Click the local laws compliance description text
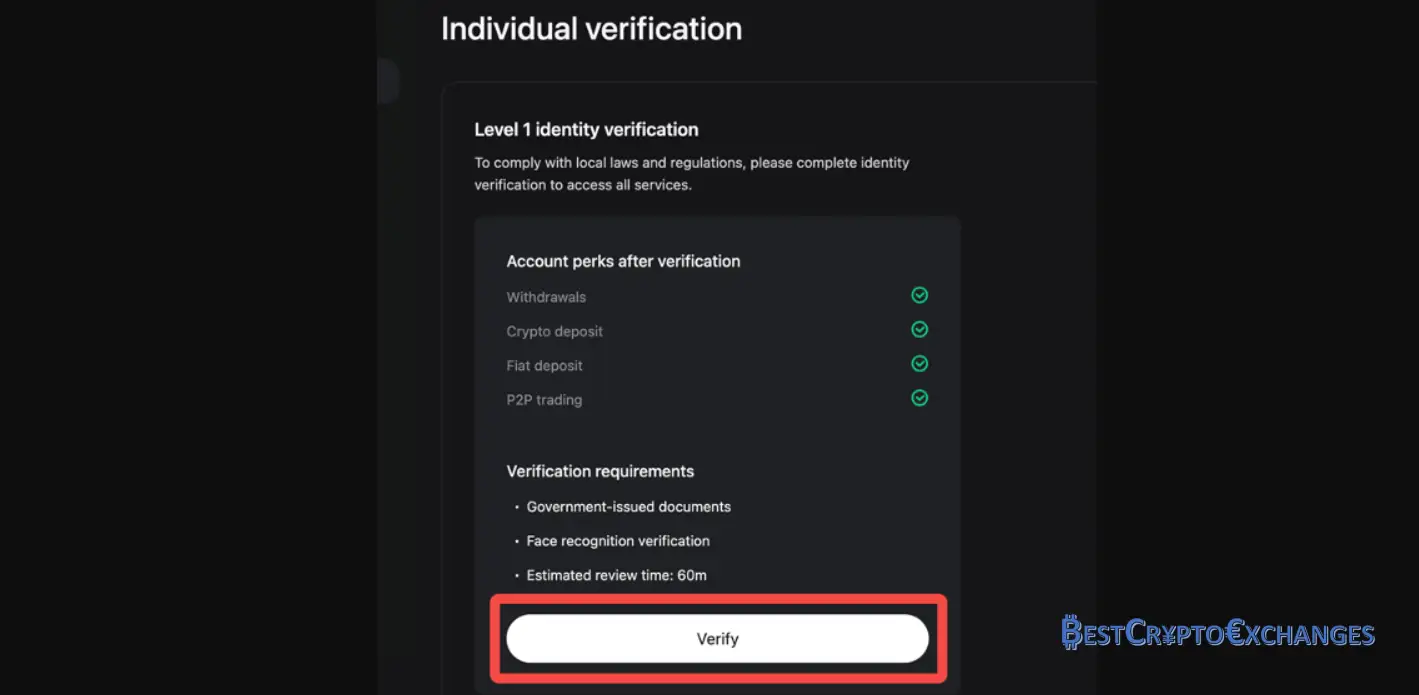The width and height of the screenshot is (1419, 695). click(691, 173)
